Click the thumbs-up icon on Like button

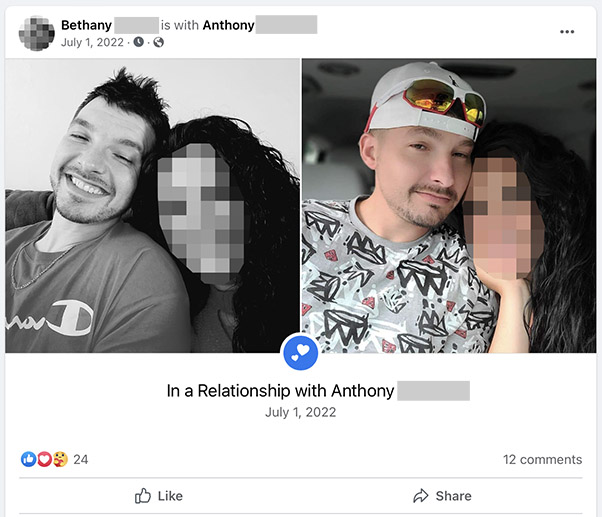coord(143,496)
